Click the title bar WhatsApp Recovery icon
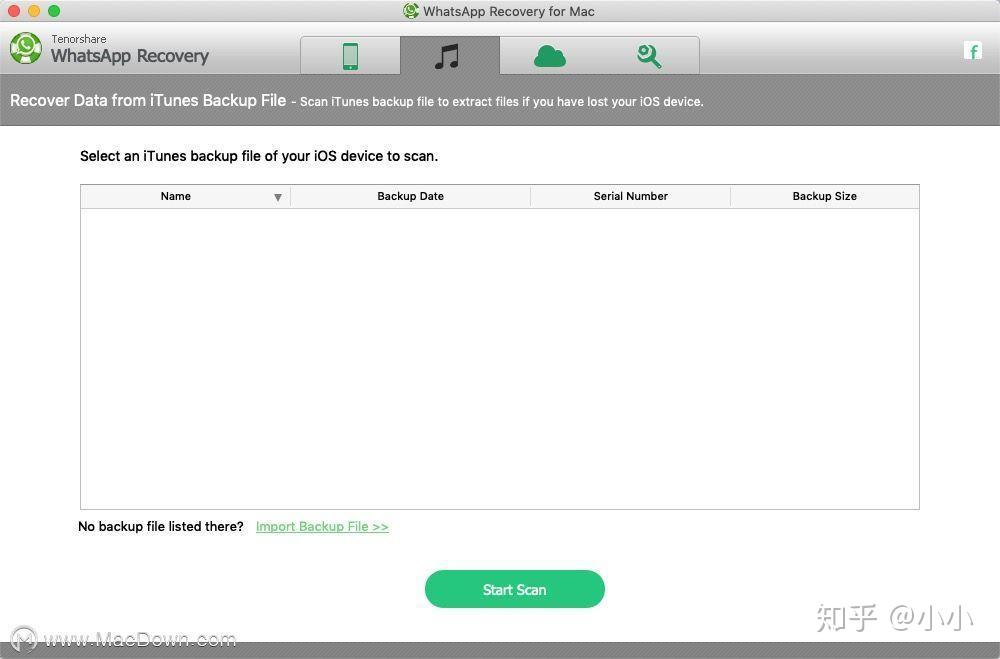1000x659 pixels. click(411, 11)
